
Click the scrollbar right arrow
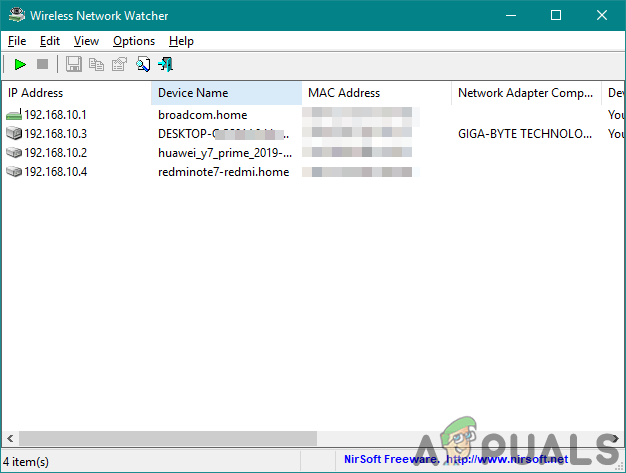(x=615, y=438)
